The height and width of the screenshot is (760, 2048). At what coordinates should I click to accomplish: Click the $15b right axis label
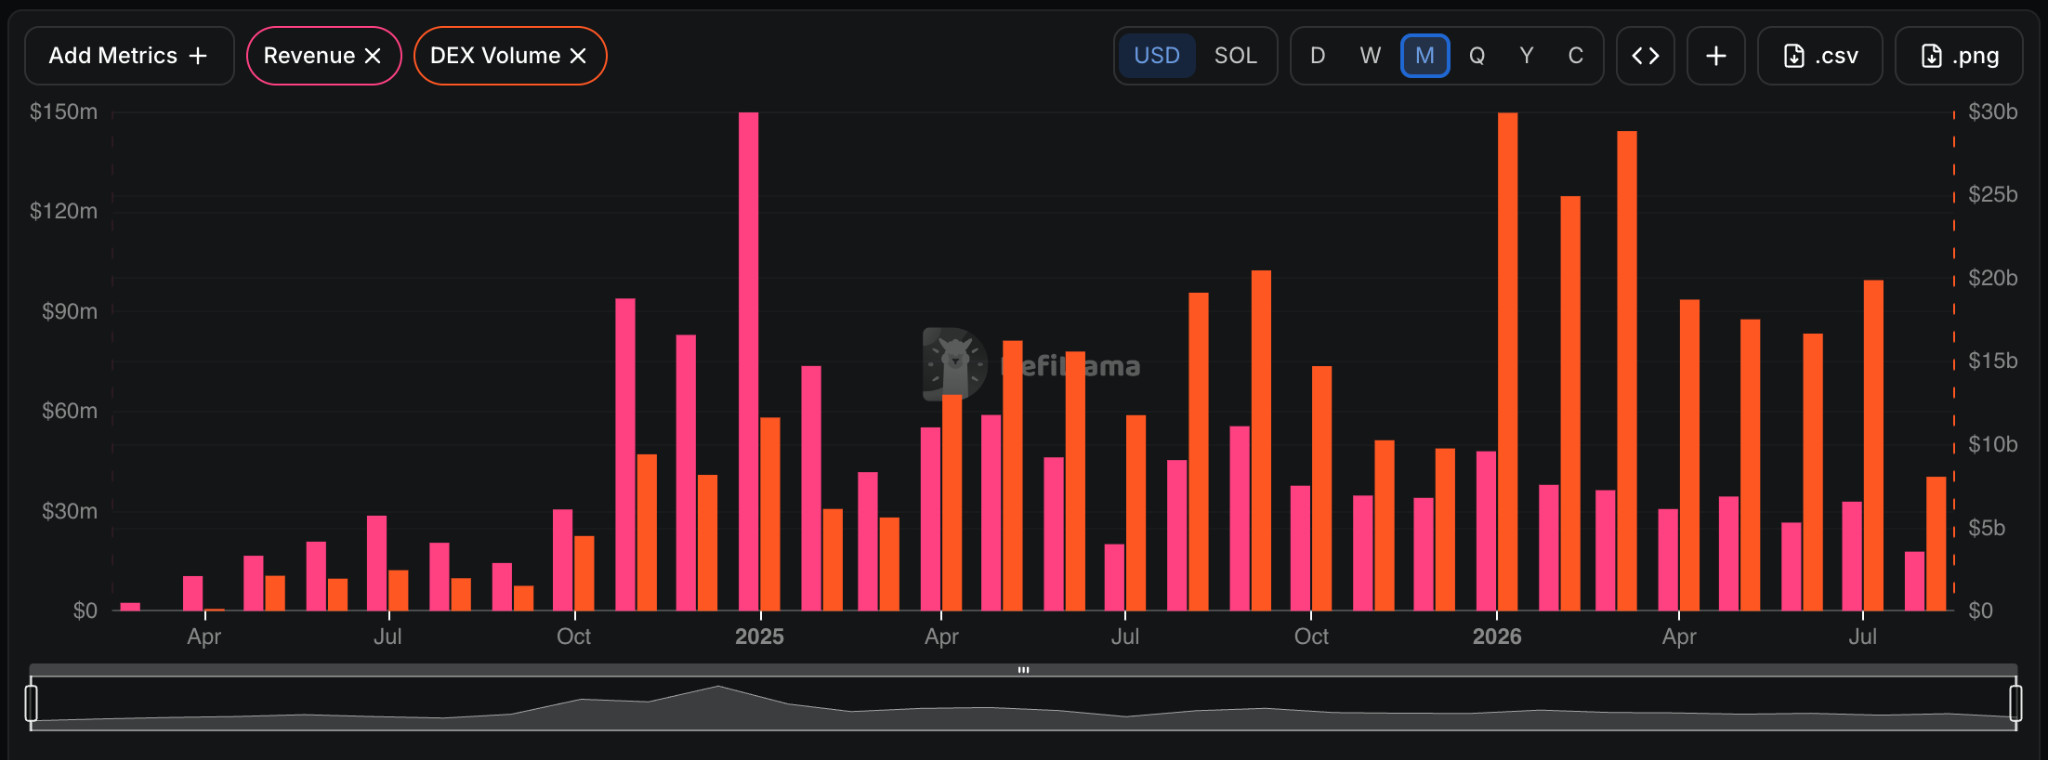1993,361
